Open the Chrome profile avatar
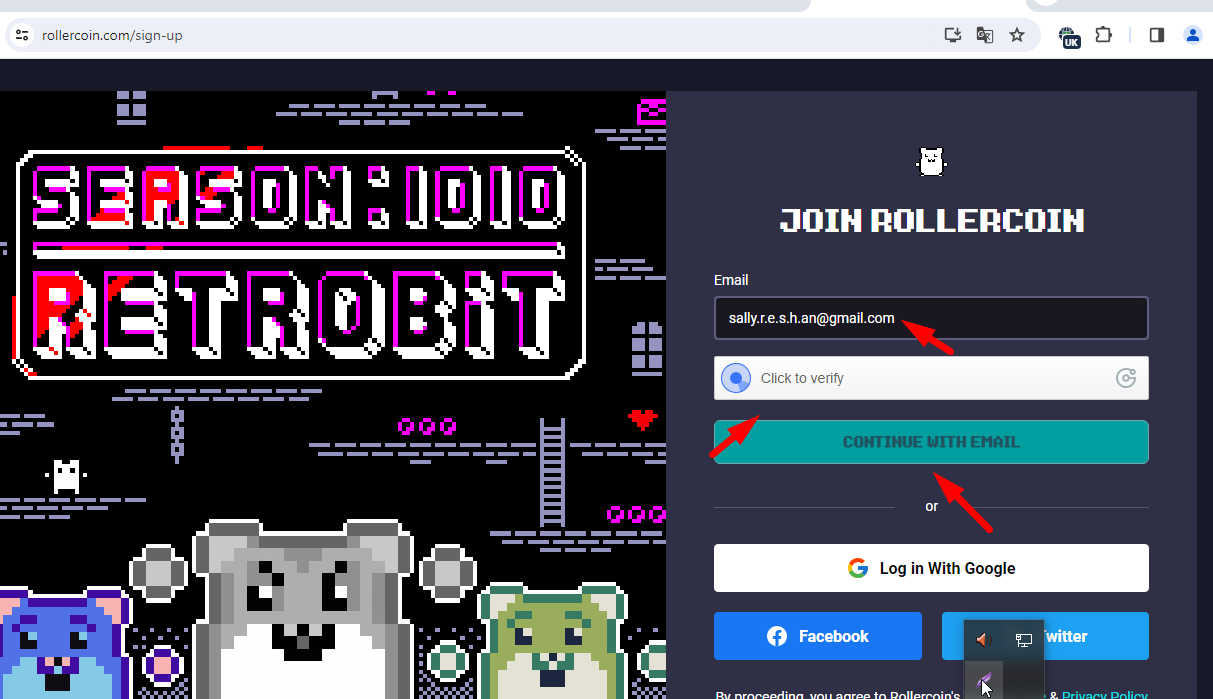Image resolution: width=1213 pixels, height=699 pixels. pos(1192,35)
